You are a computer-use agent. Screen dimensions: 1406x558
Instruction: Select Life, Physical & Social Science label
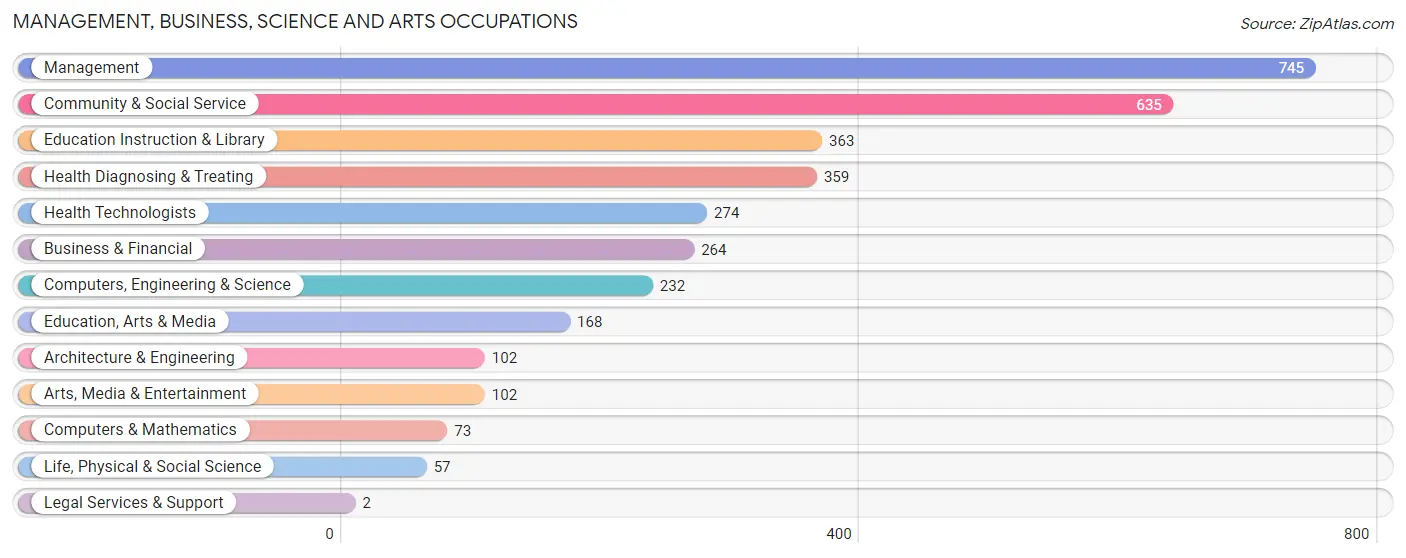[152, 467]
